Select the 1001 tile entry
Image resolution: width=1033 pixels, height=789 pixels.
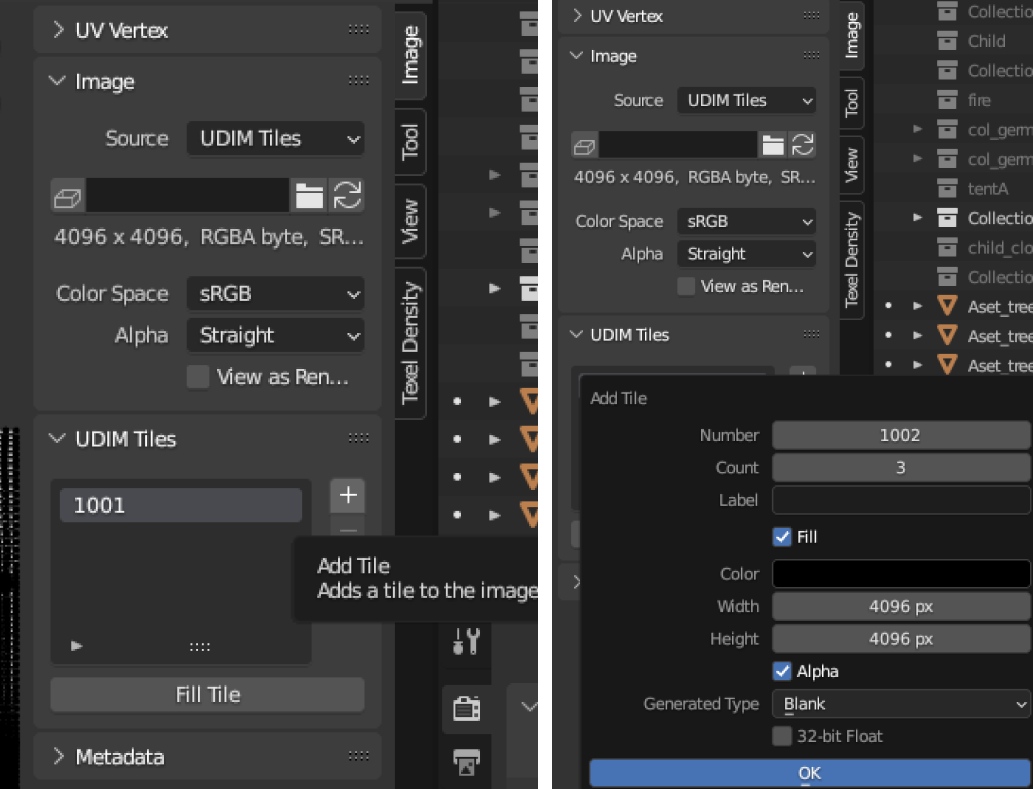(x=181, y=505)
